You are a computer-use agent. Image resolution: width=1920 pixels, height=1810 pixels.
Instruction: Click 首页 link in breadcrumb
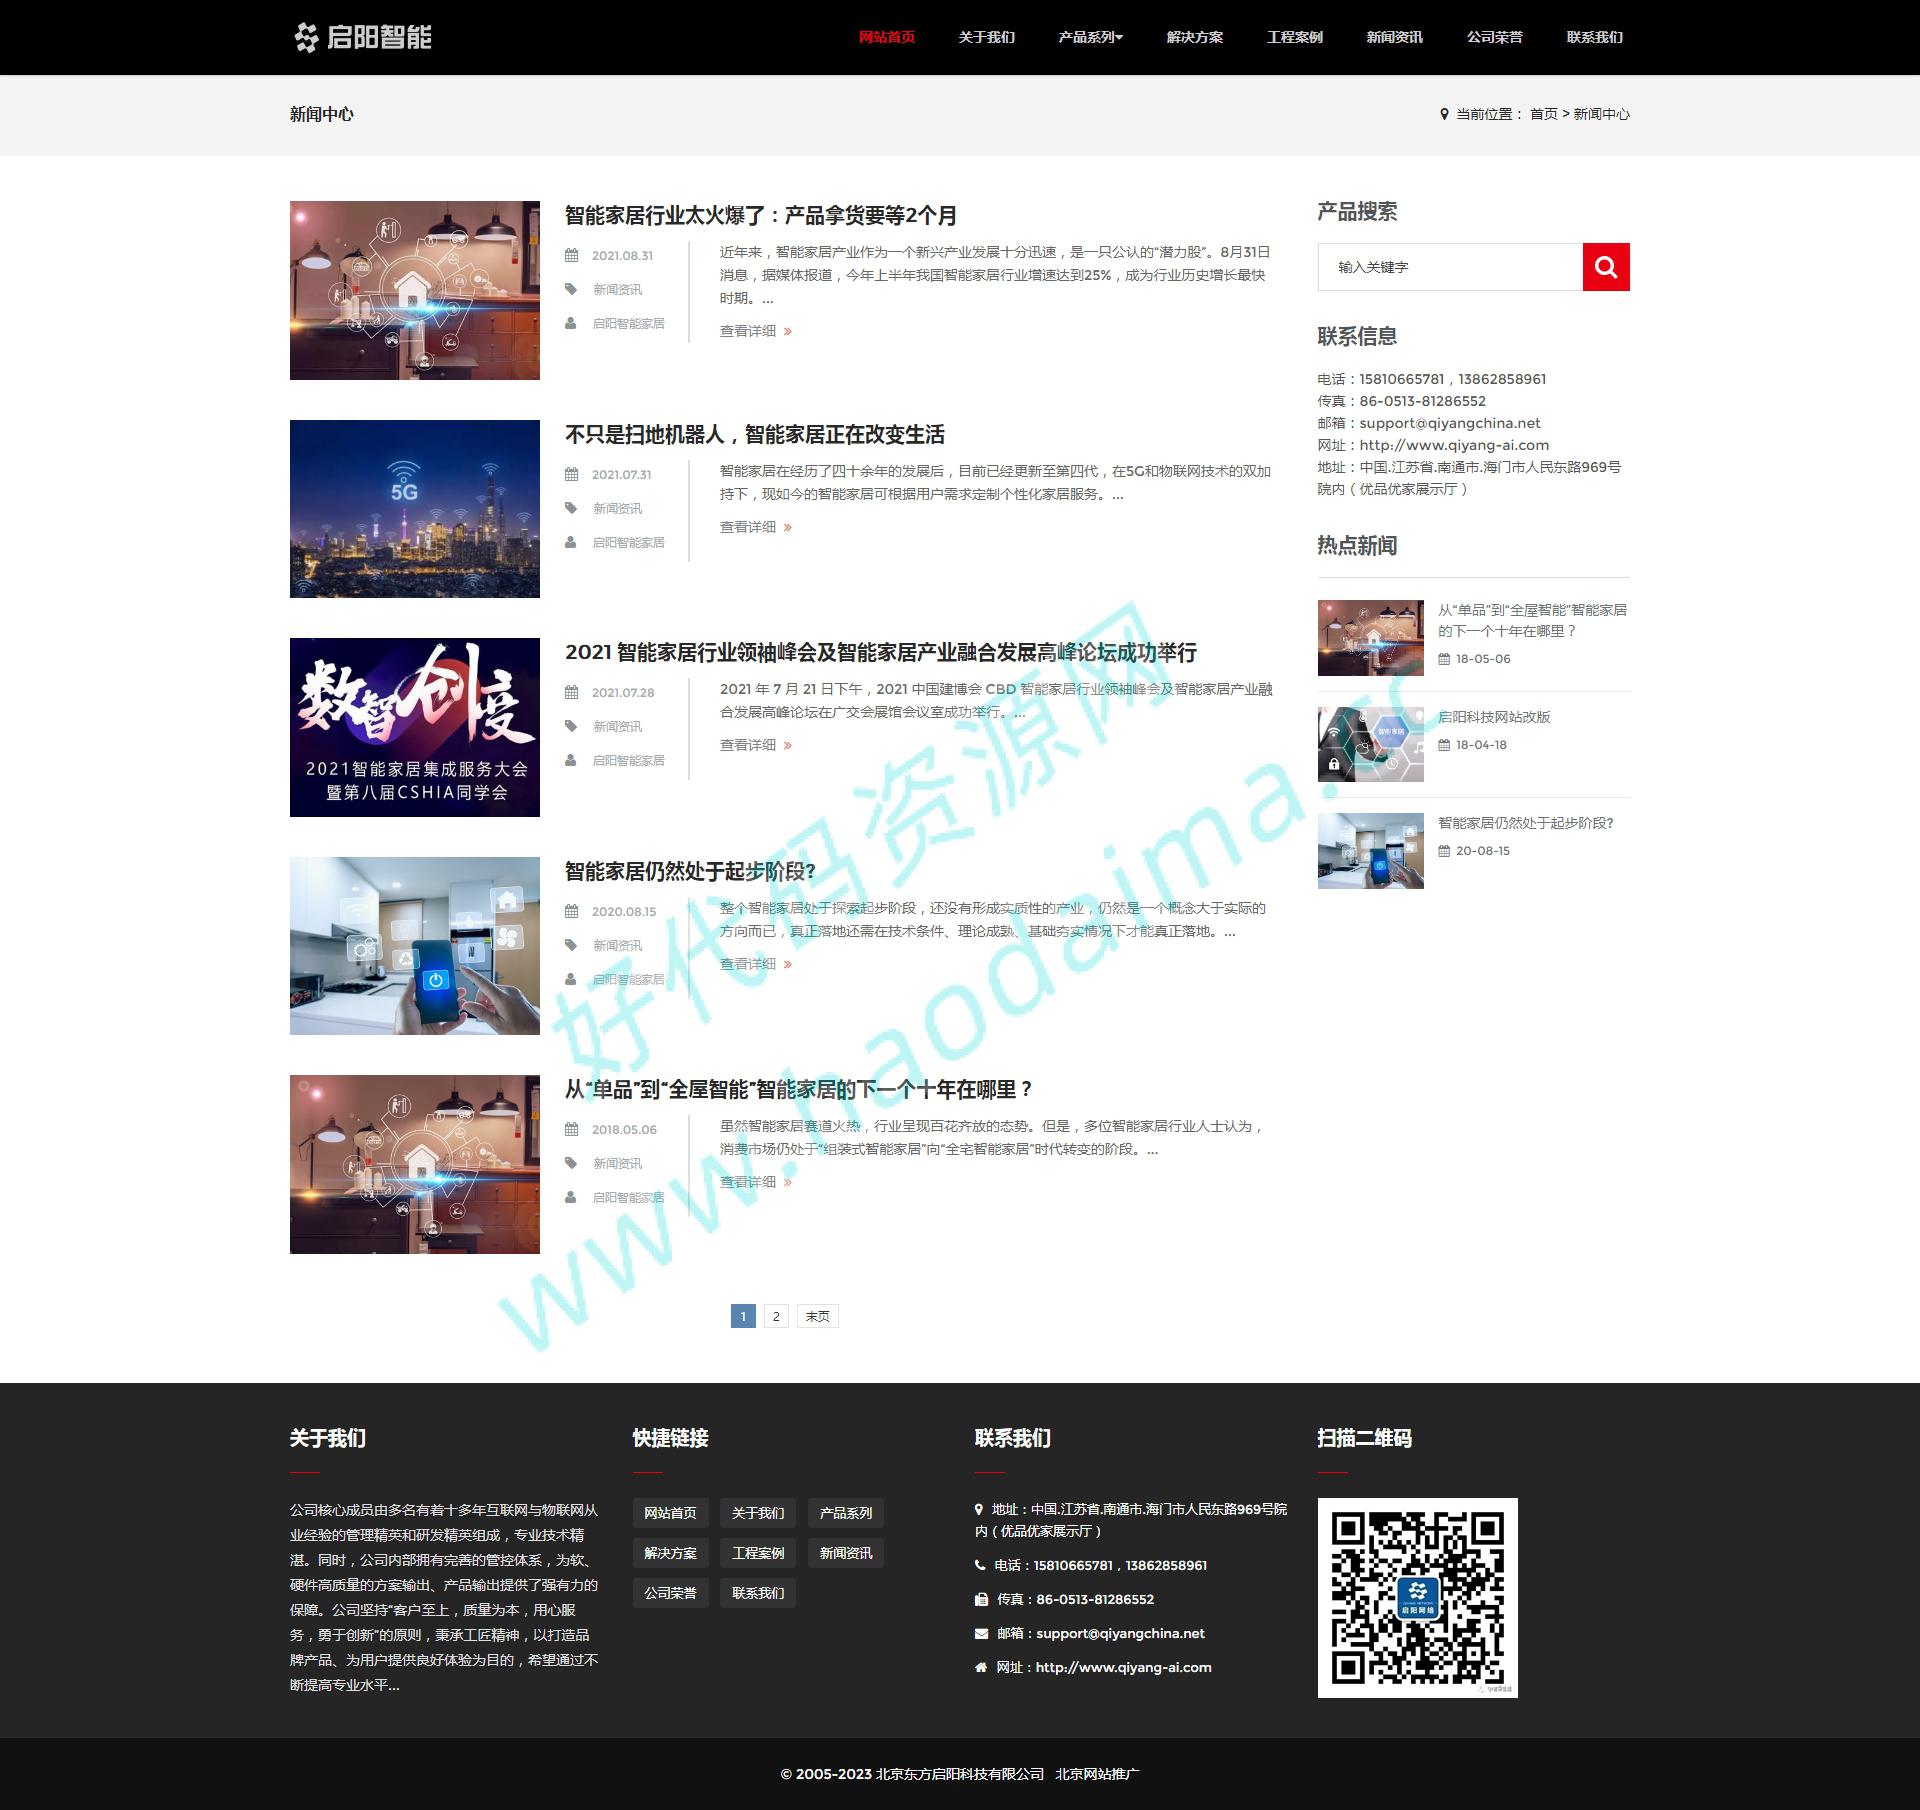(1543, 114)
